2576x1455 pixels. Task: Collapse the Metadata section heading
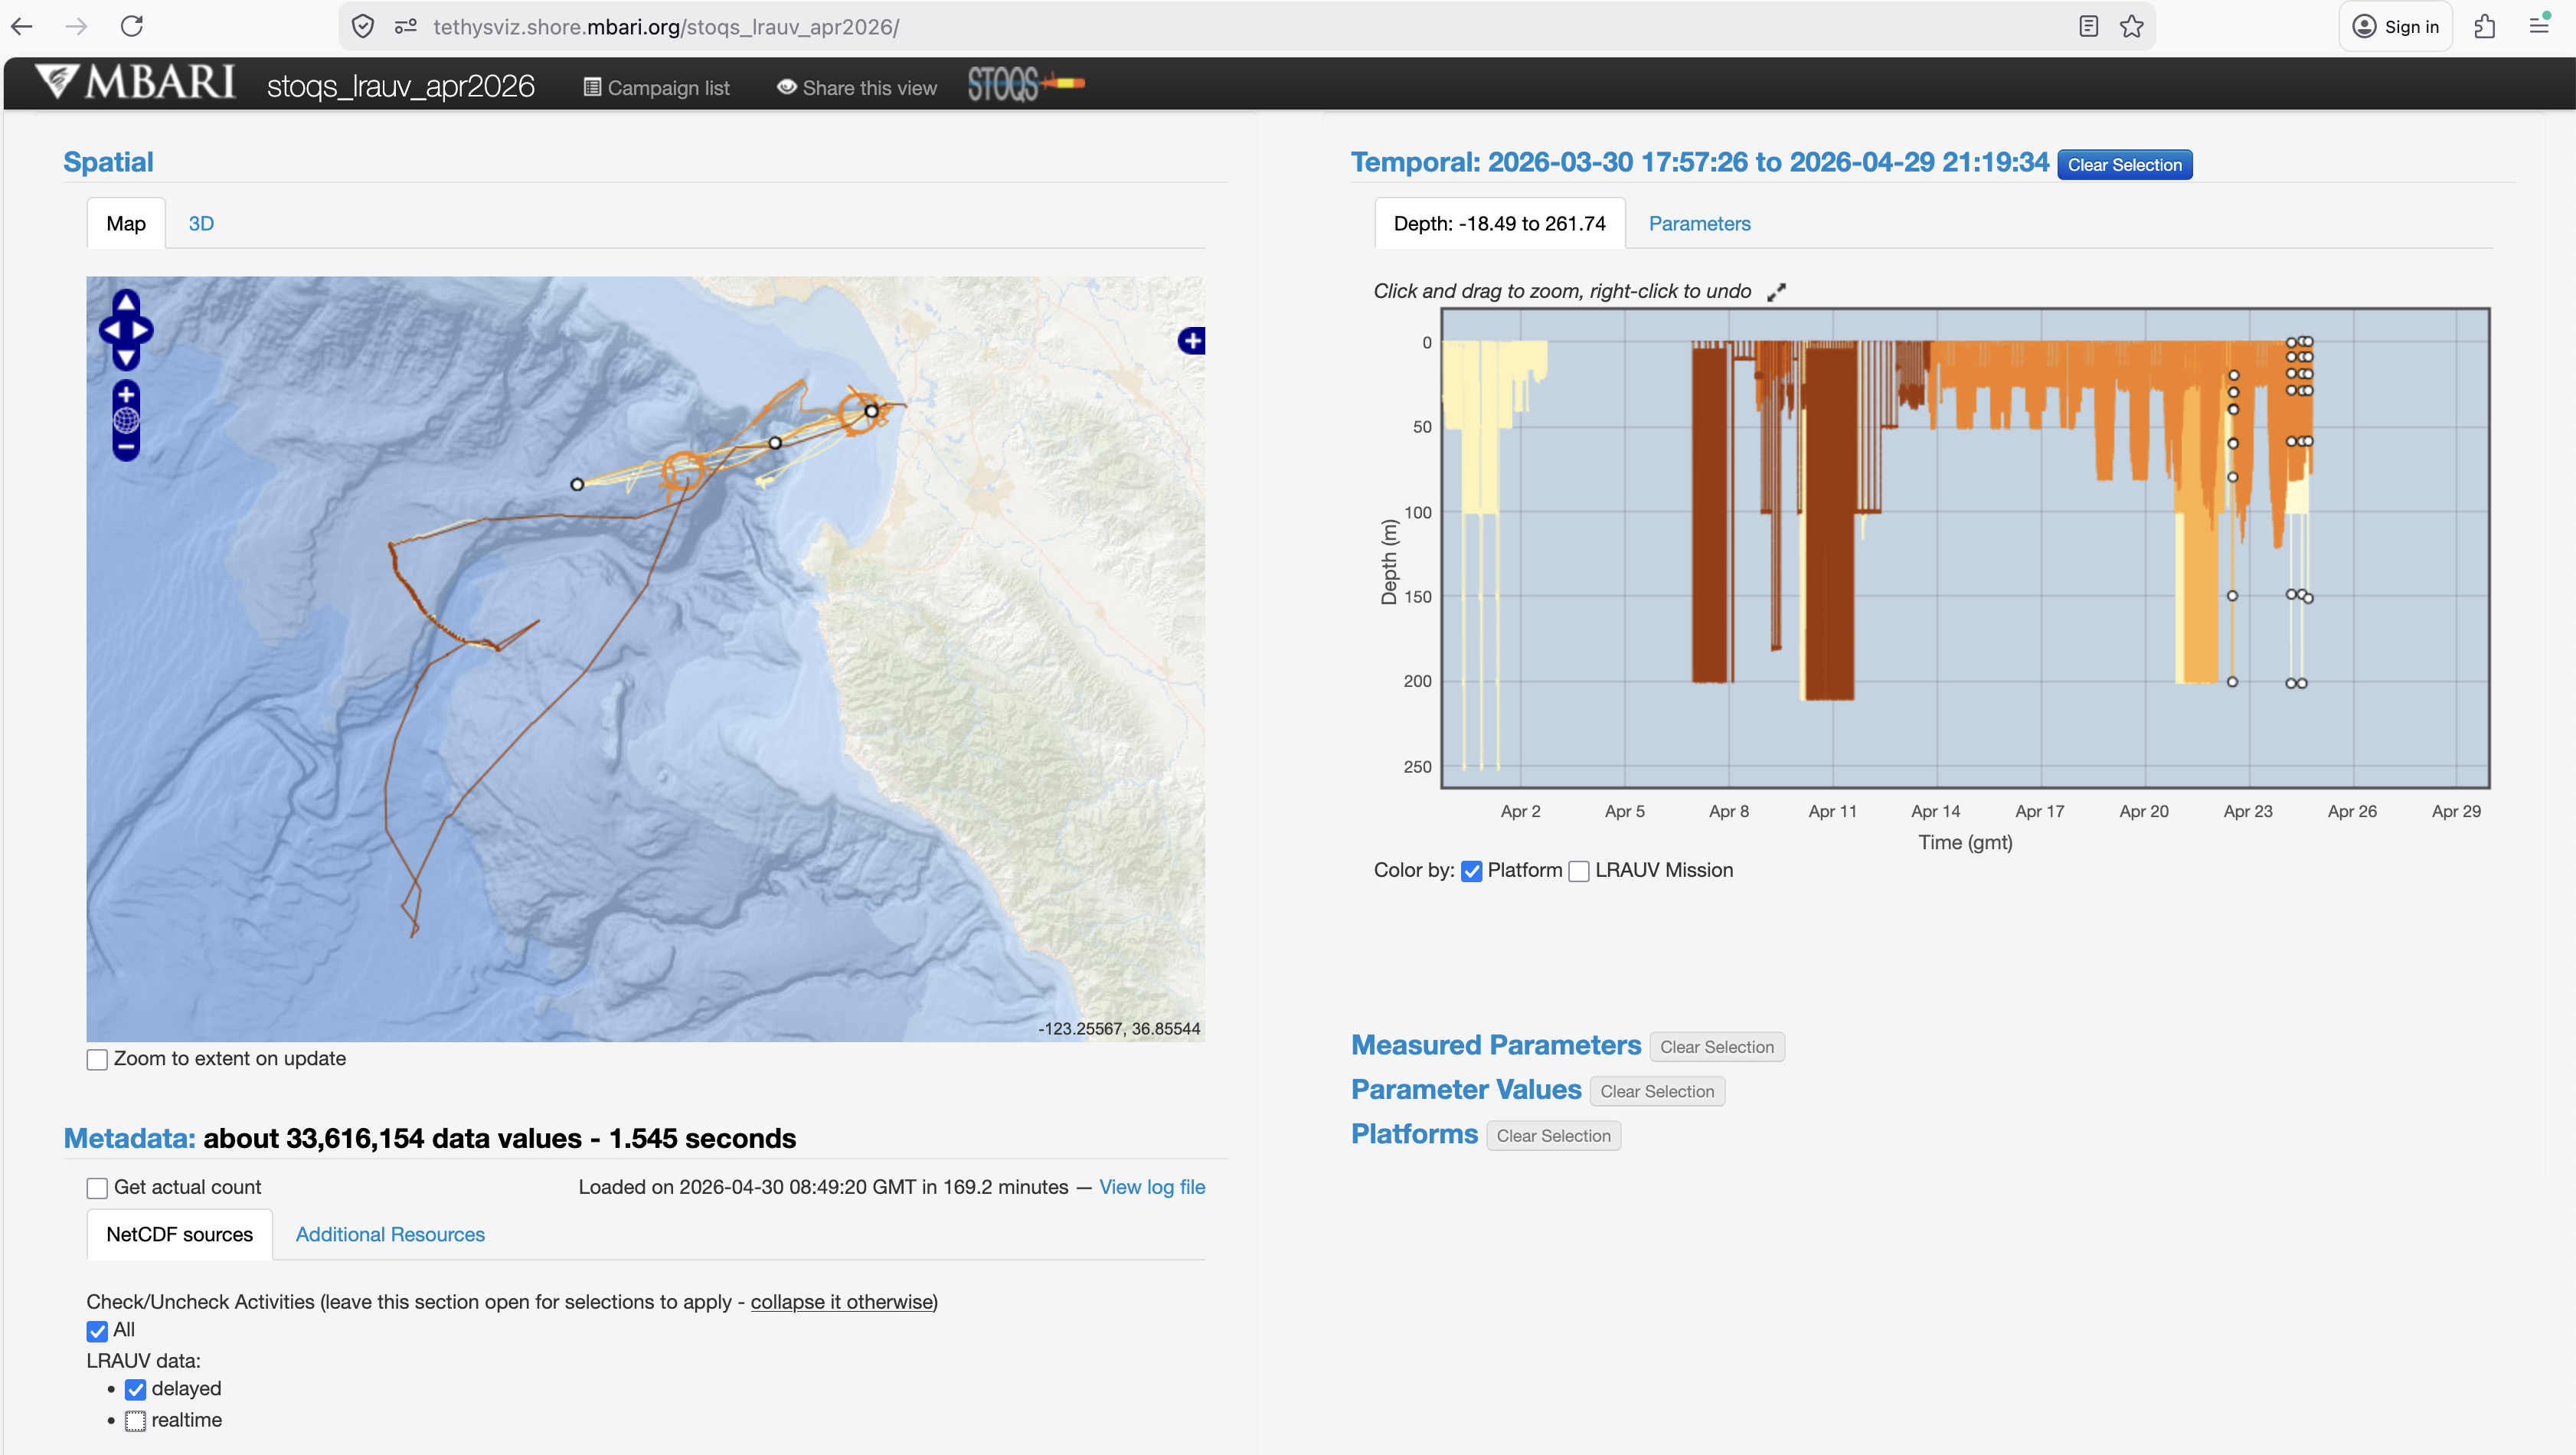coord(129,1138)
